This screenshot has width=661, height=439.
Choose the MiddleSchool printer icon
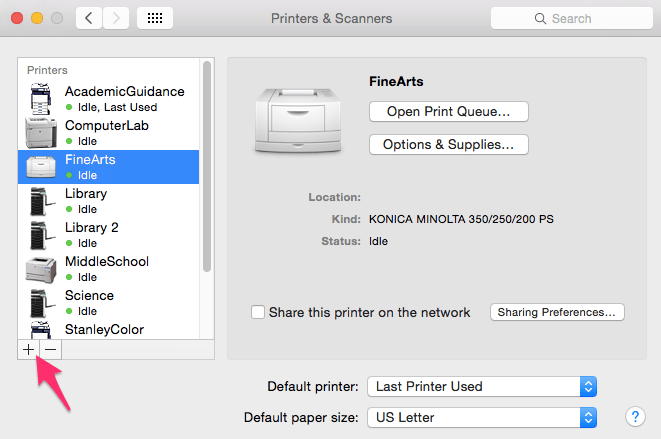click(41, 269)
